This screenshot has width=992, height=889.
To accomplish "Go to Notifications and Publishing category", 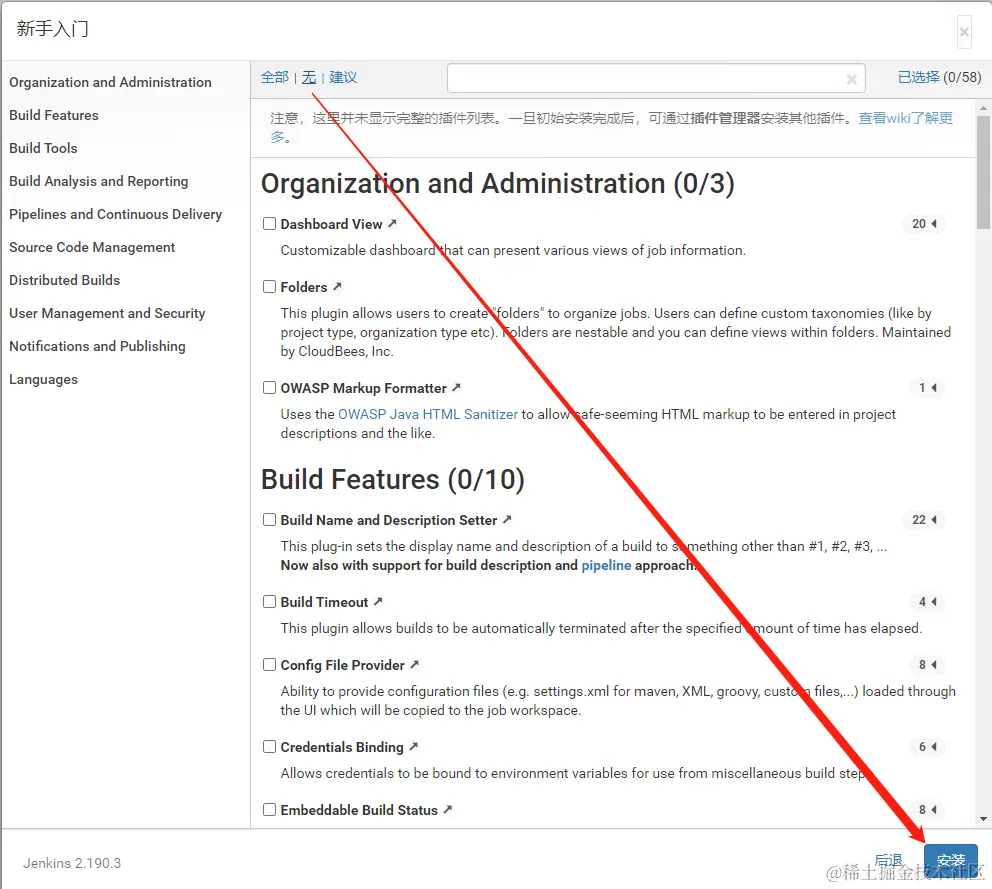I will (97, 346).
